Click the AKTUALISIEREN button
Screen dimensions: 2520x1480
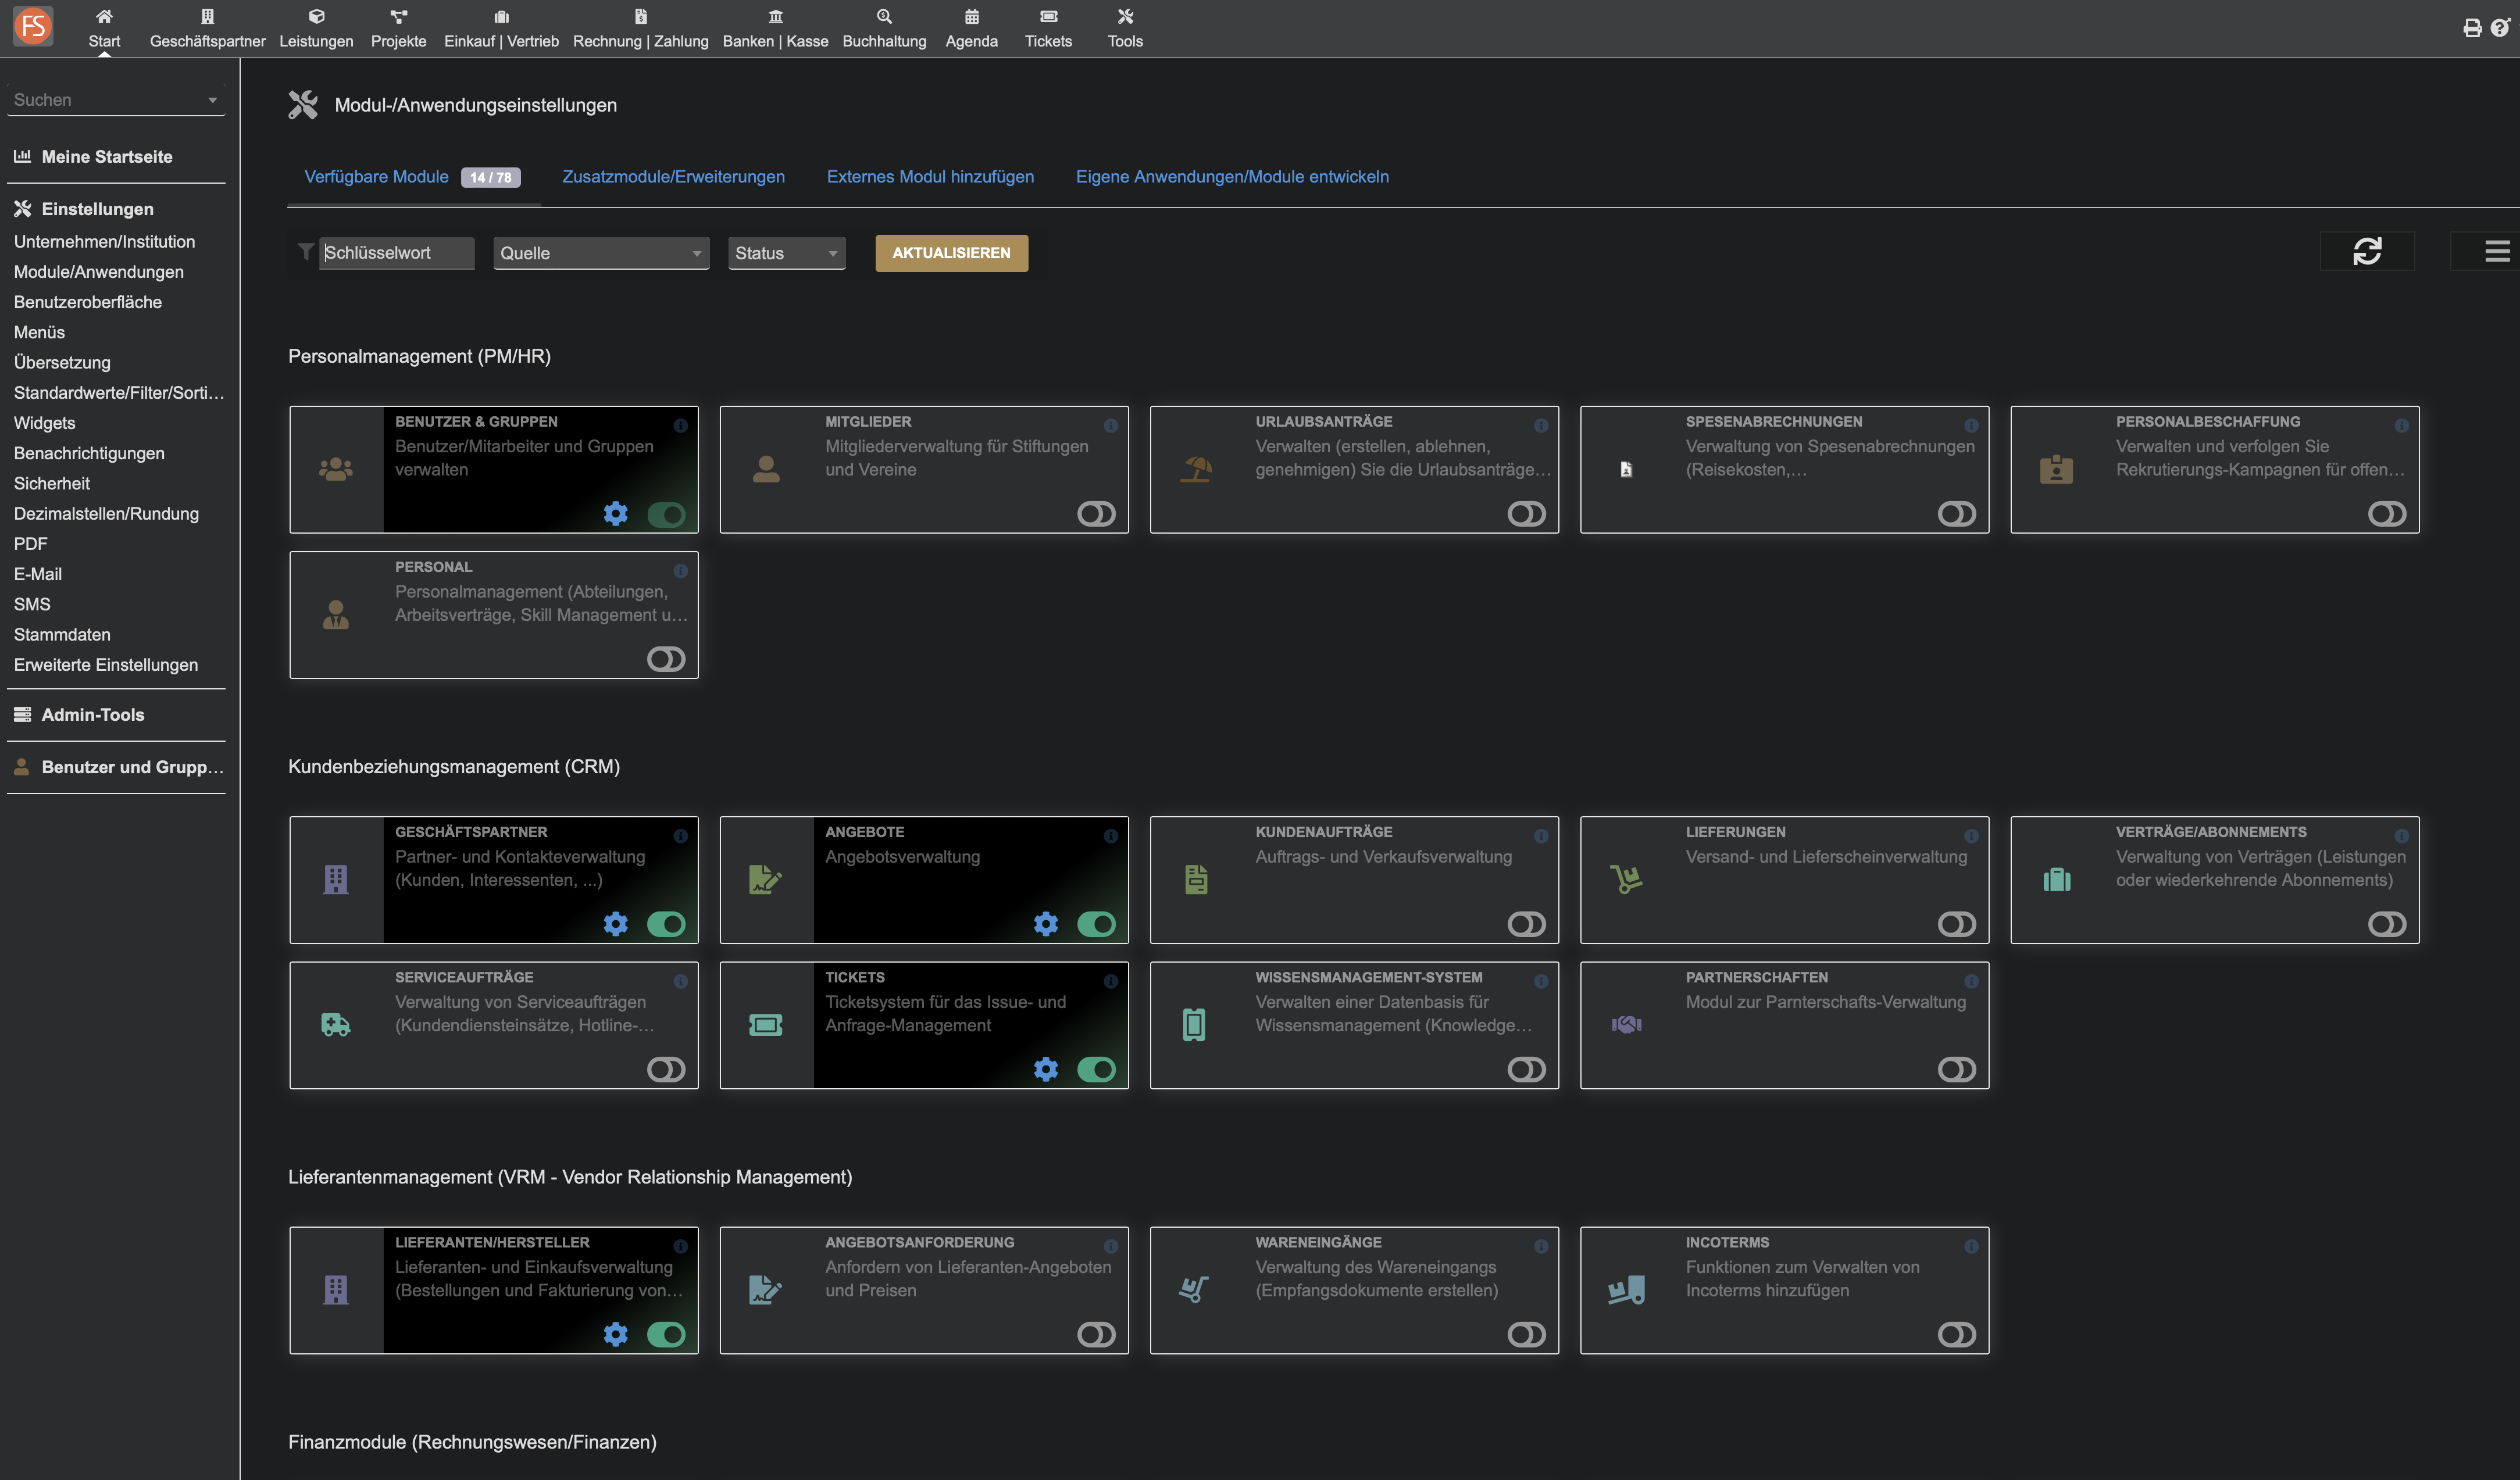951,253
